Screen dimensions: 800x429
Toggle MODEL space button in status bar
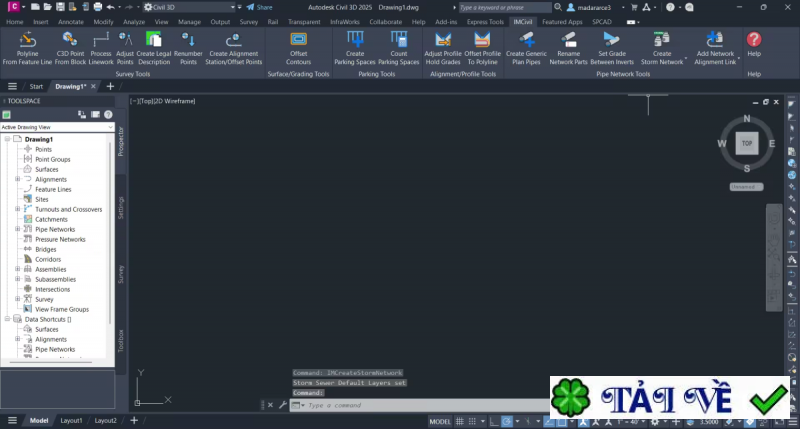(440, 421)
